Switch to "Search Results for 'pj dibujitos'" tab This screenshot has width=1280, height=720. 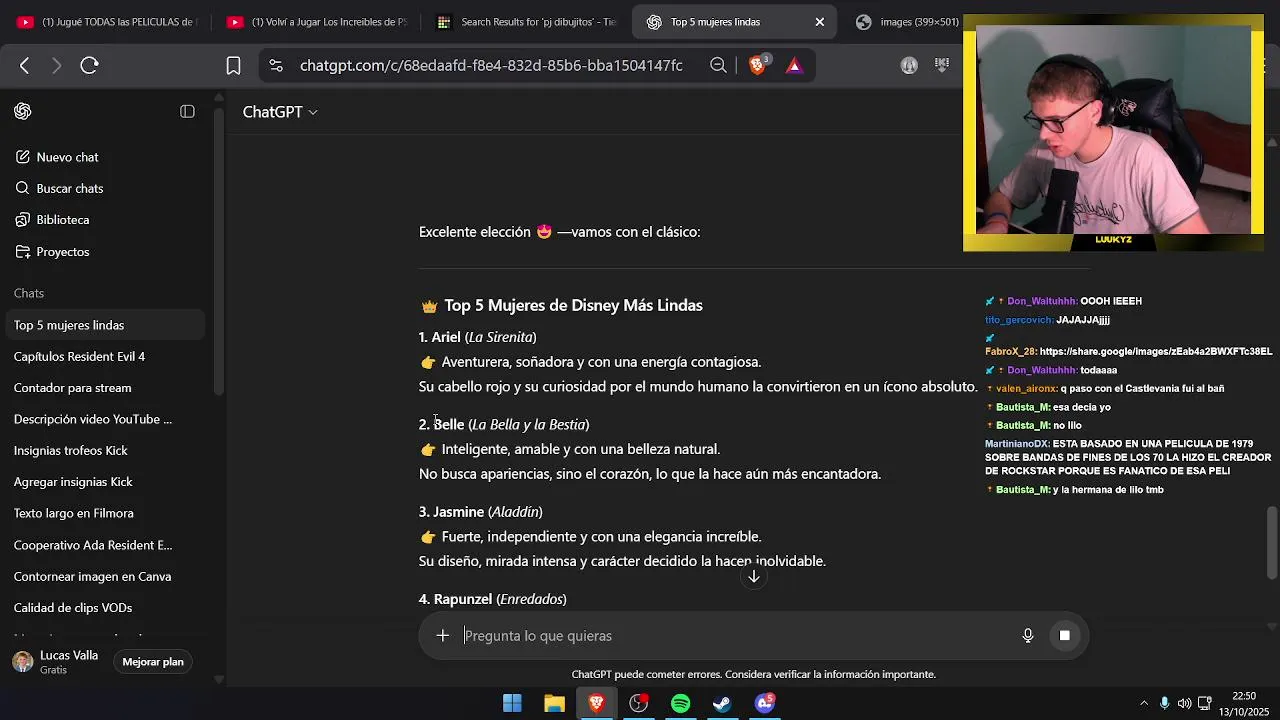coord(527,22)
